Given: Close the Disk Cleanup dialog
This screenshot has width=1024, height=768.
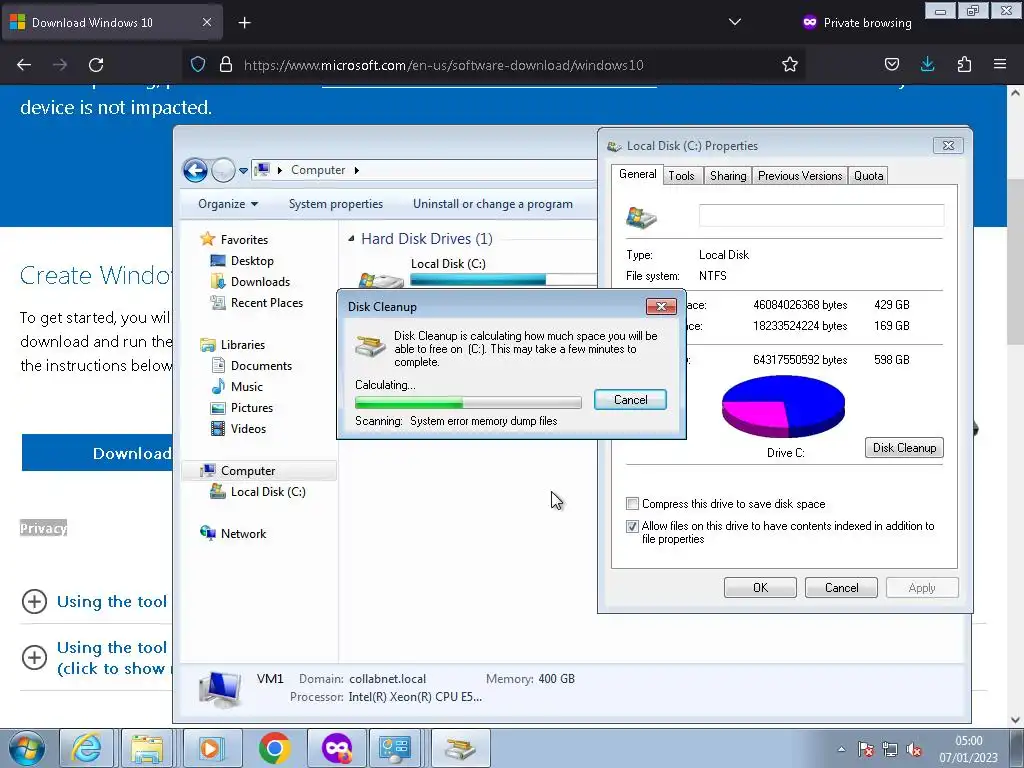Looking at the screenshot, I should tap(661, 306).
